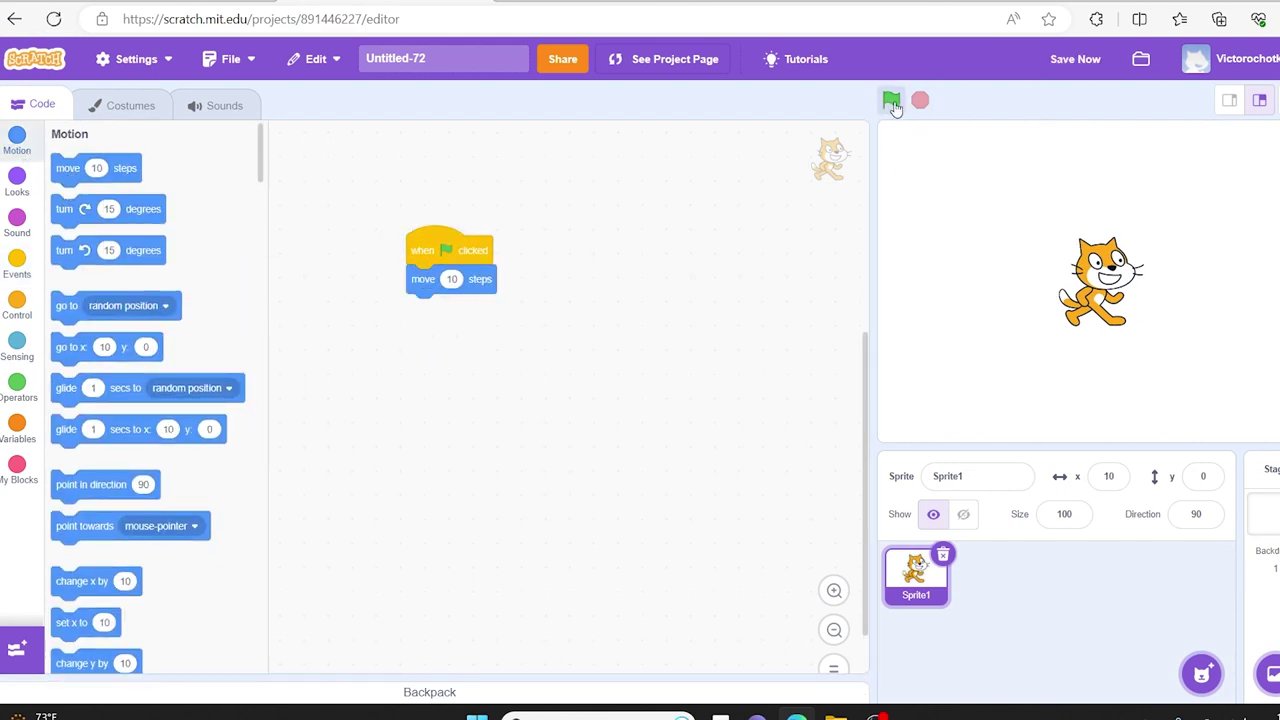Add this page to browser favorites

(x=1048, y=19)
